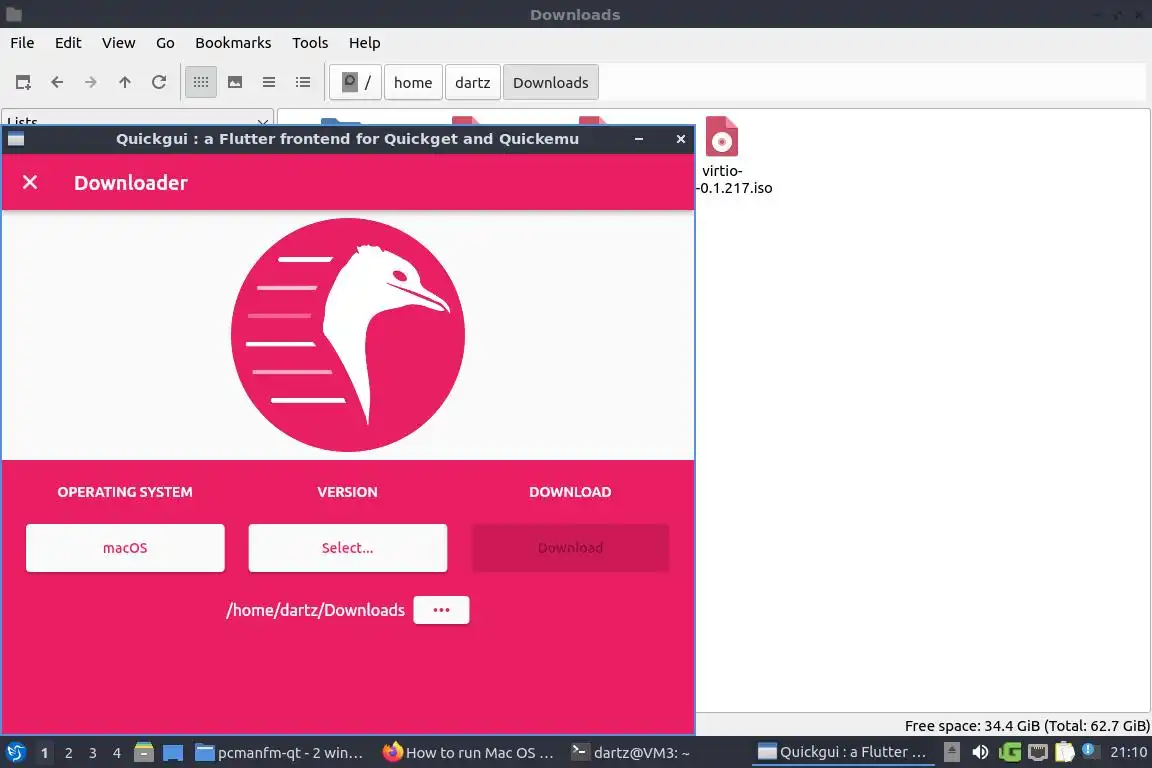
Task: Click the green G tray icon
Action: (1009, 752)
